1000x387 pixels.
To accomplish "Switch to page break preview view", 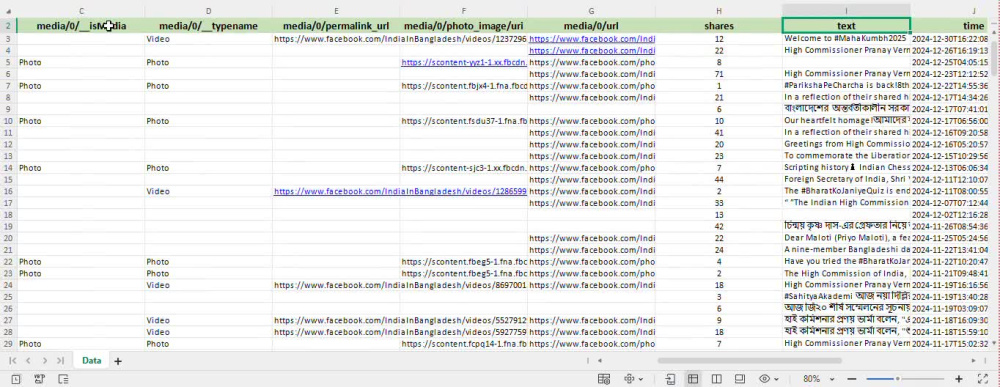I will (x=717, y=379).
